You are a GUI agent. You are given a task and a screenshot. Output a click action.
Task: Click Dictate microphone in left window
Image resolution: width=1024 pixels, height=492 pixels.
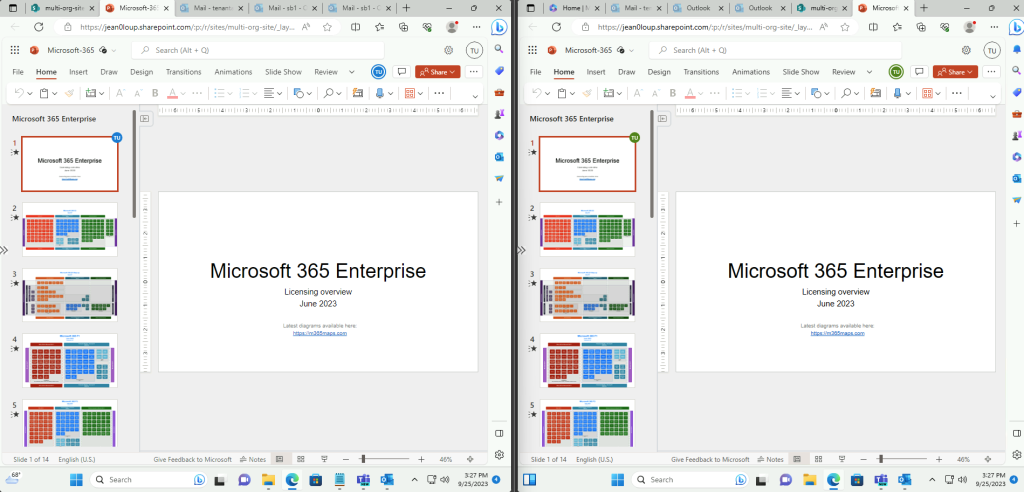tap(379, 93)
